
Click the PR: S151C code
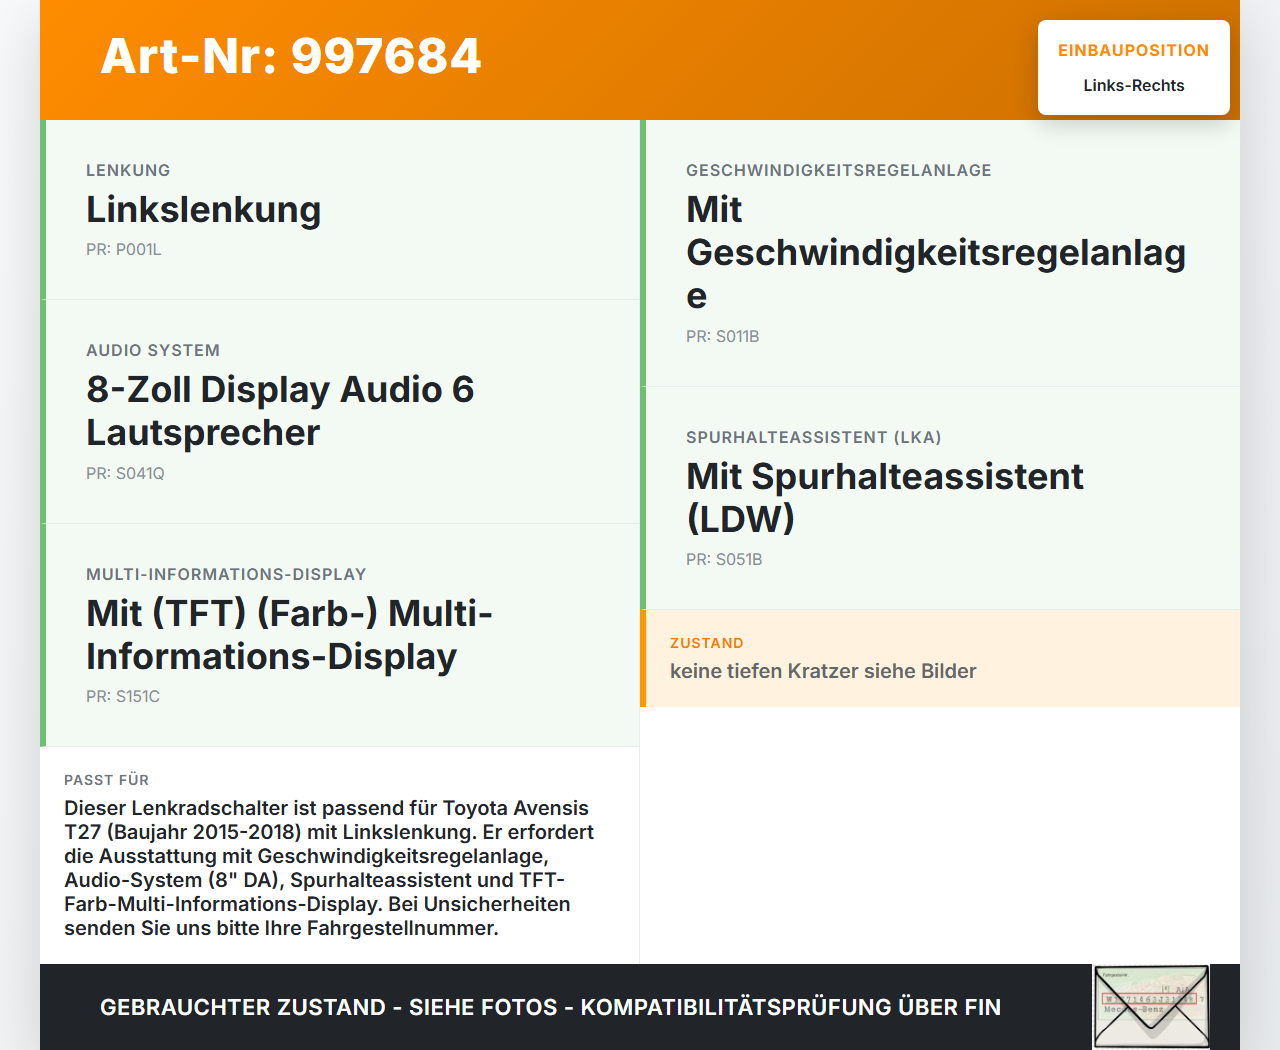123,697
